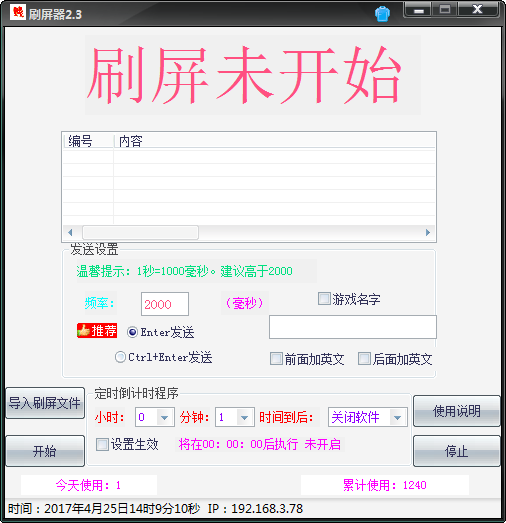The height and width of the screenshot is (523, 506).
Task: Click the 累计使用: 1240 counter
Action: [385, 485]
